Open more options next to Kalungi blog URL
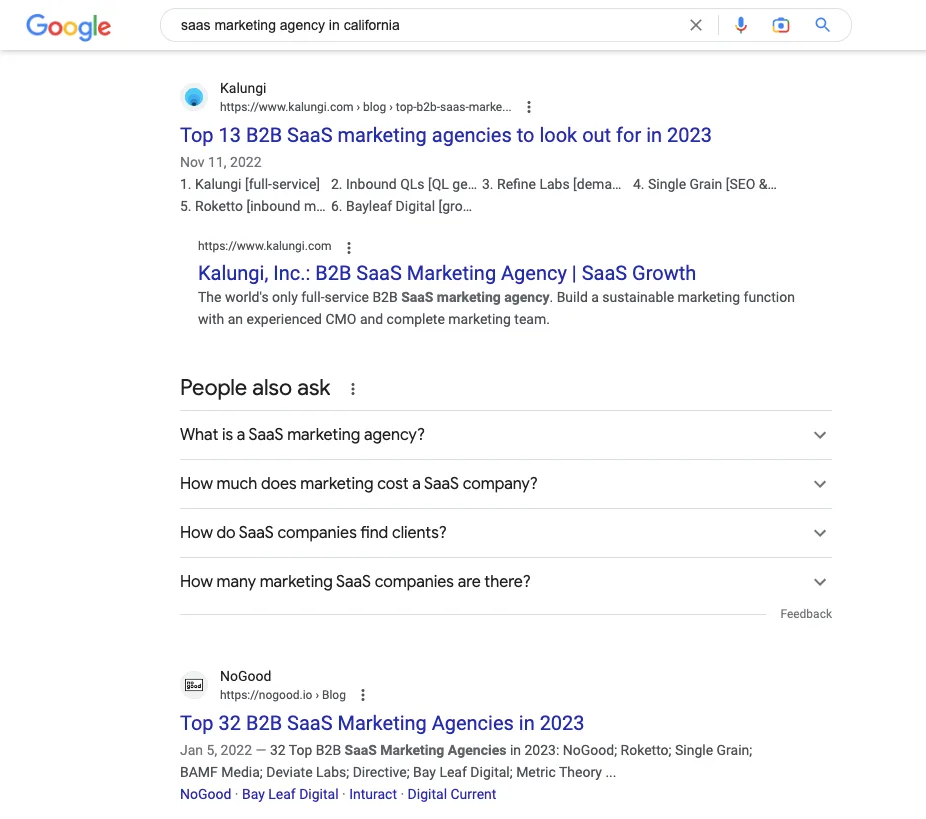 [529, 107]
